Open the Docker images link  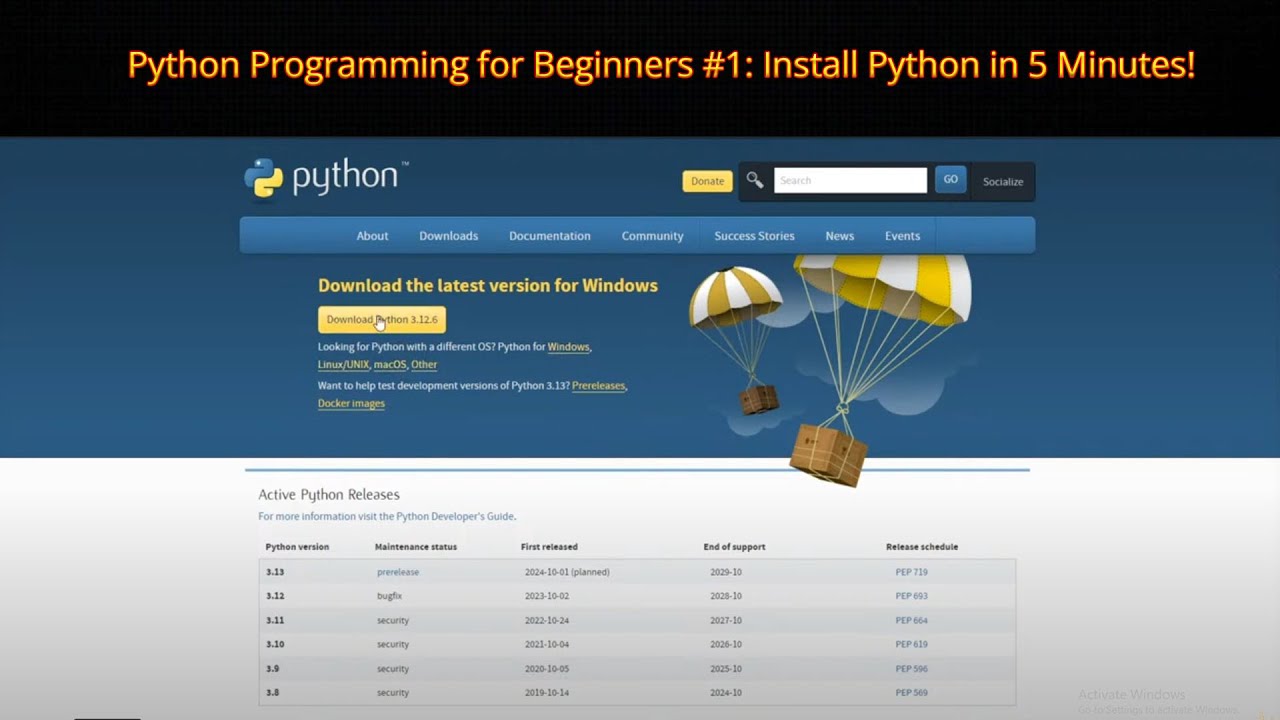pos(351,404)
